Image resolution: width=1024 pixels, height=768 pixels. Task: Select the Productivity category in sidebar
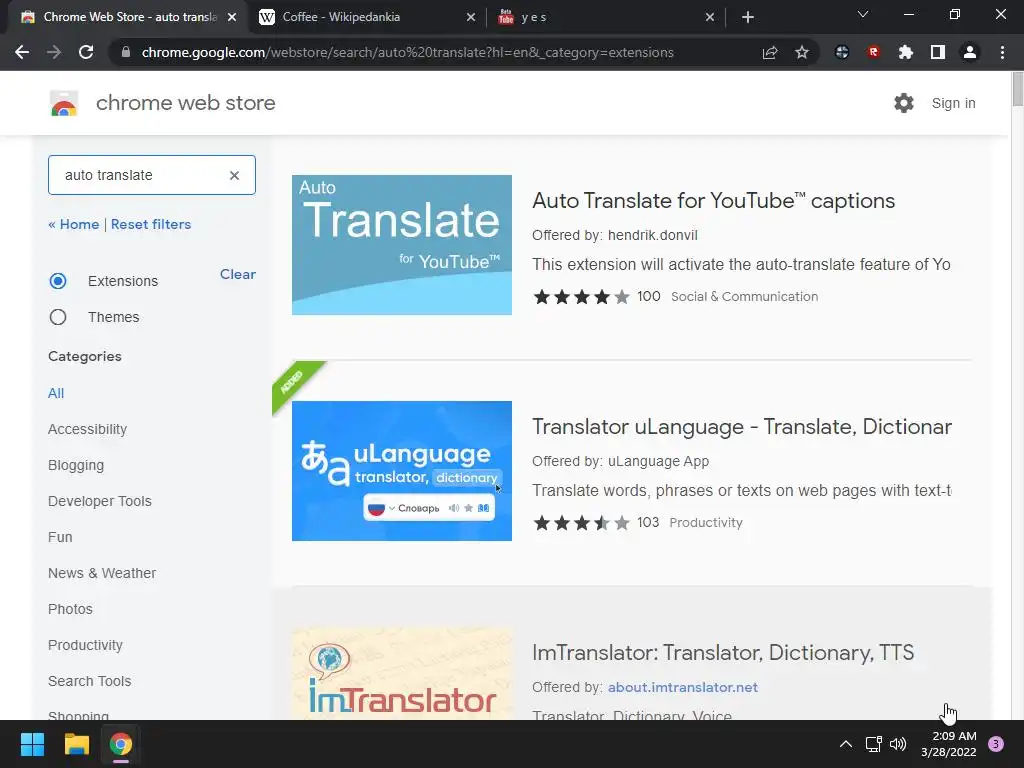tap(86, 645)
